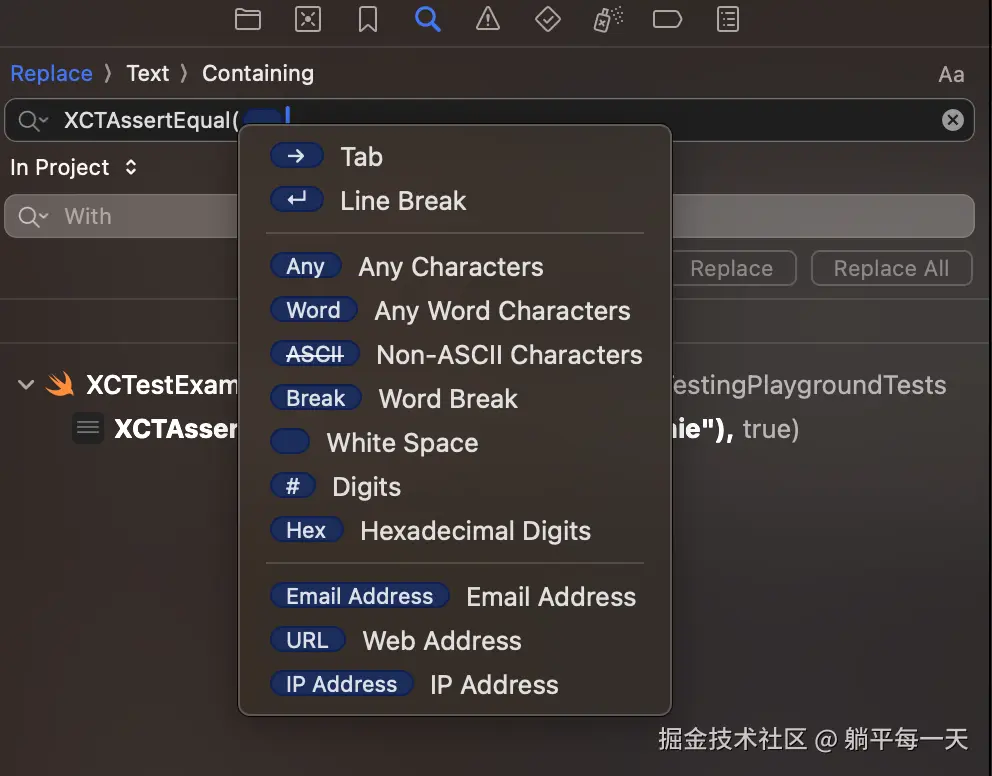Click the Containing breadcrumb option
This screenshot has width=992, height=776.
pos(257,73)
